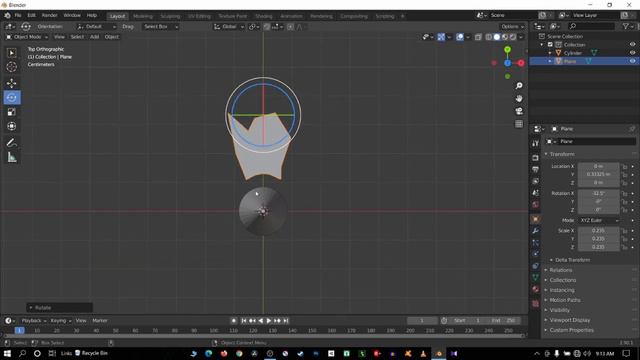Play animation in timeline
The width and height of the screenshot is (640, 360).
(269, 321)
